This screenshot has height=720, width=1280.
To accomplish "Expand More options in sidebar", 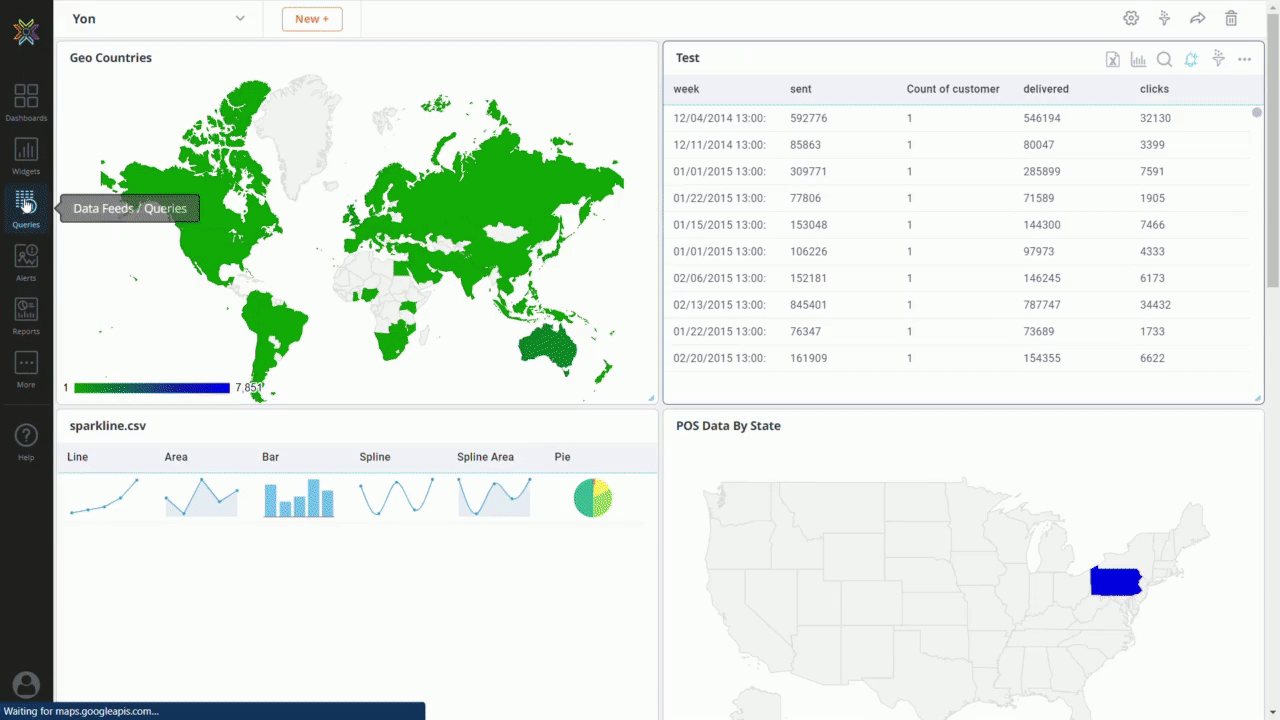I will 26,368.
